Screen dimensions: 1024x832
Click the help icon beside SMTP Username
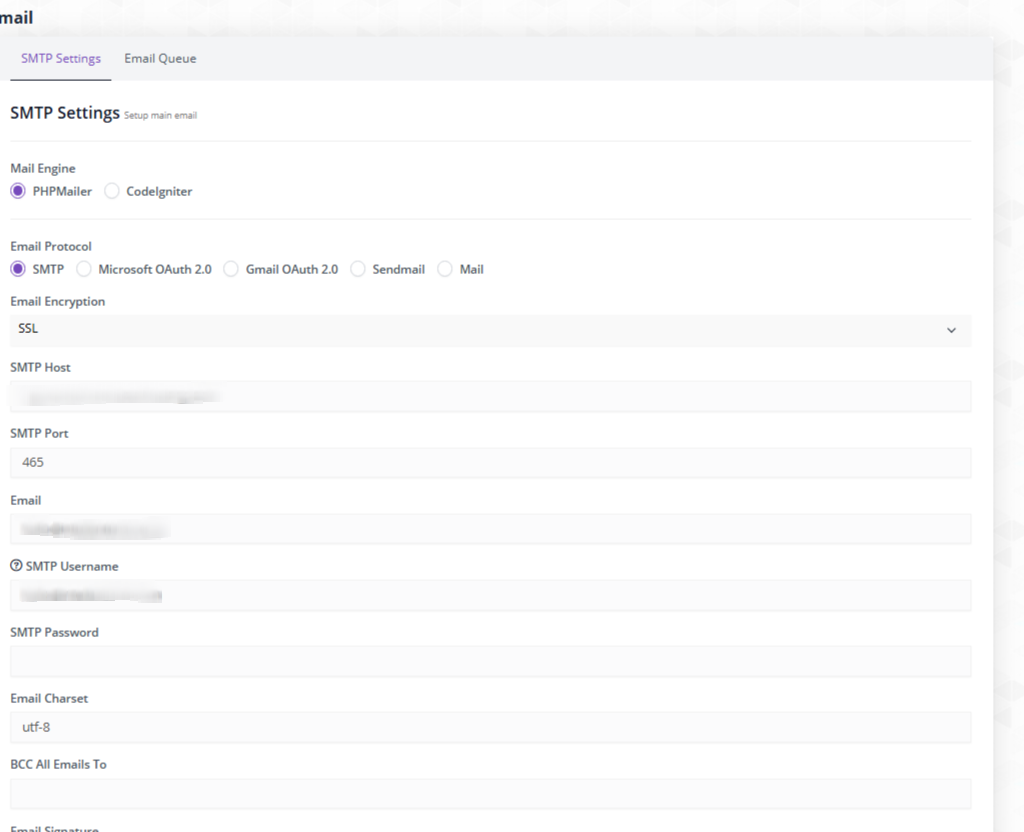[x=16, y=566]
